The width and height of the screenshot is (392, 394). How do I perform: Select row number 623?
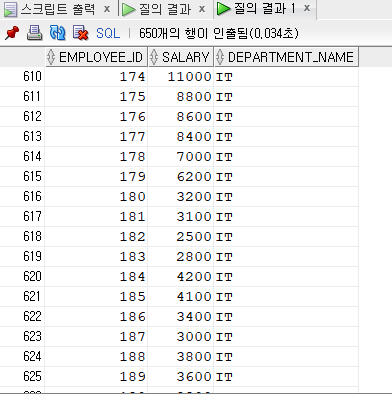point(22,337)
